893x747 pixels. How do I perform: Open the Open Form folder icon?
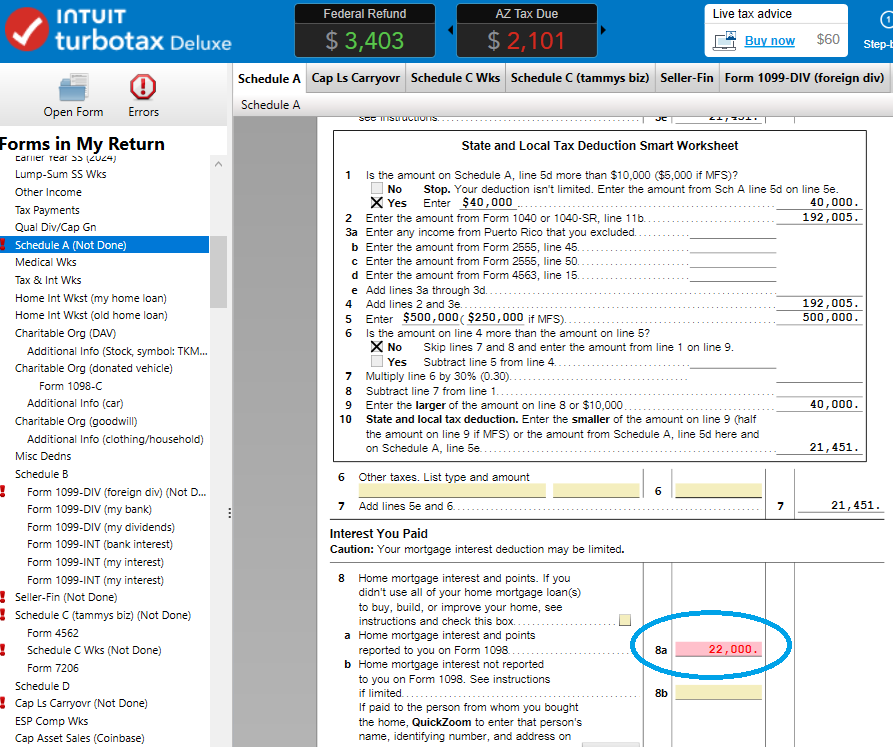click(x=73, y=88)
